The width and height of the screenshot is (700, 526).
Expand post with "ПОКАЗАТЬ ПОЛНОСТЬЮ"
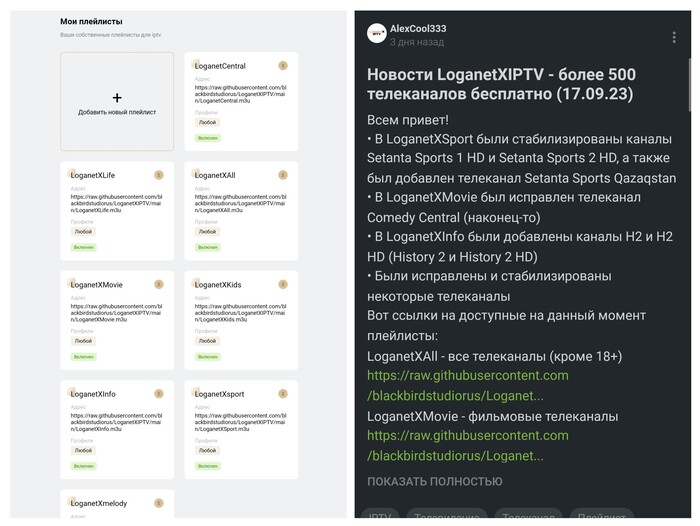435,481
